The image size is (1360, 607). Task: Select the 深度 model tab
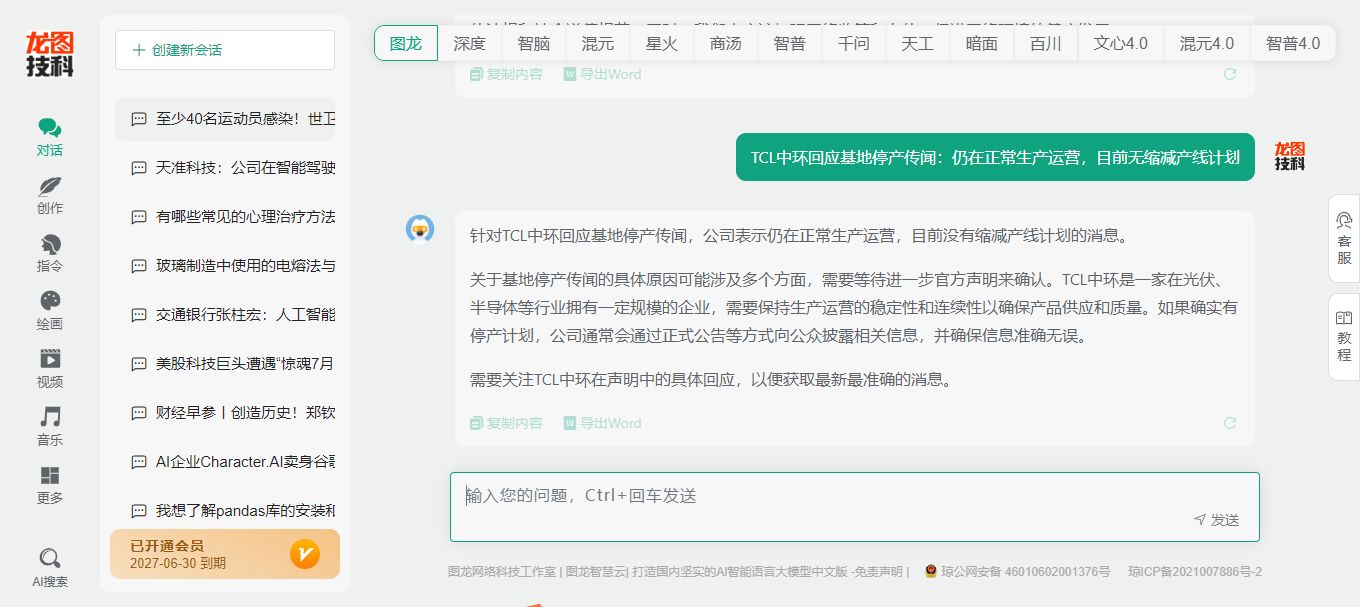click(470, 43)
